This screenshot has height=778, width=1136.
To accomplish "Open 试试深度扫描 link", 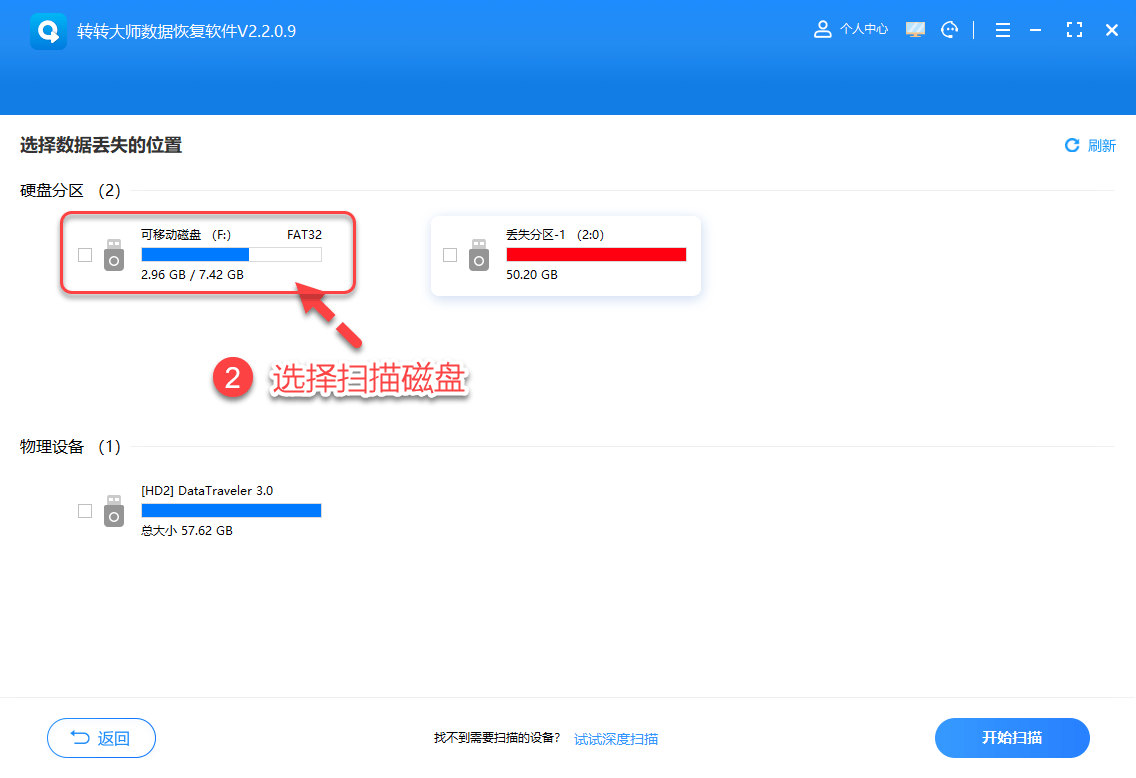I will [615, 738].
